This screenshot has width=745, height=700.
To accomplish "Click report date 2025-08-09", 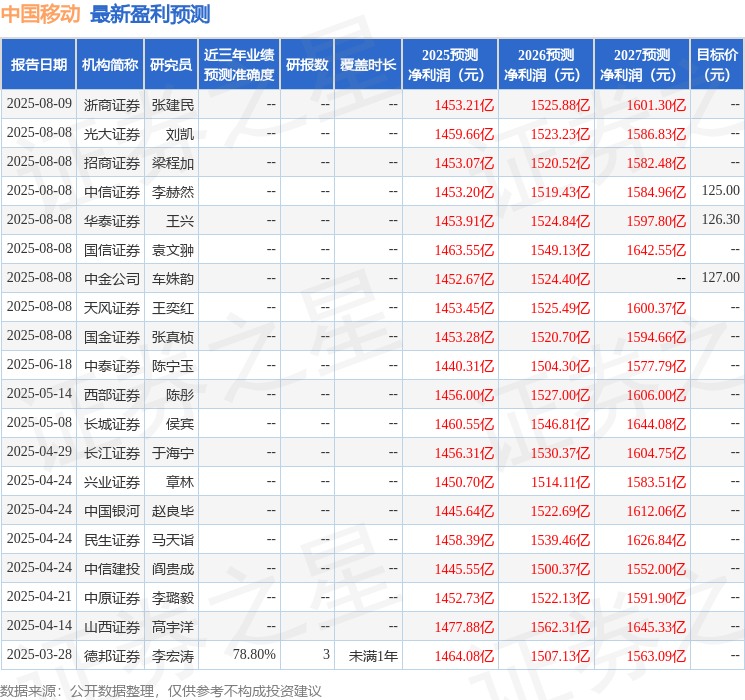I will pos(39,103).
